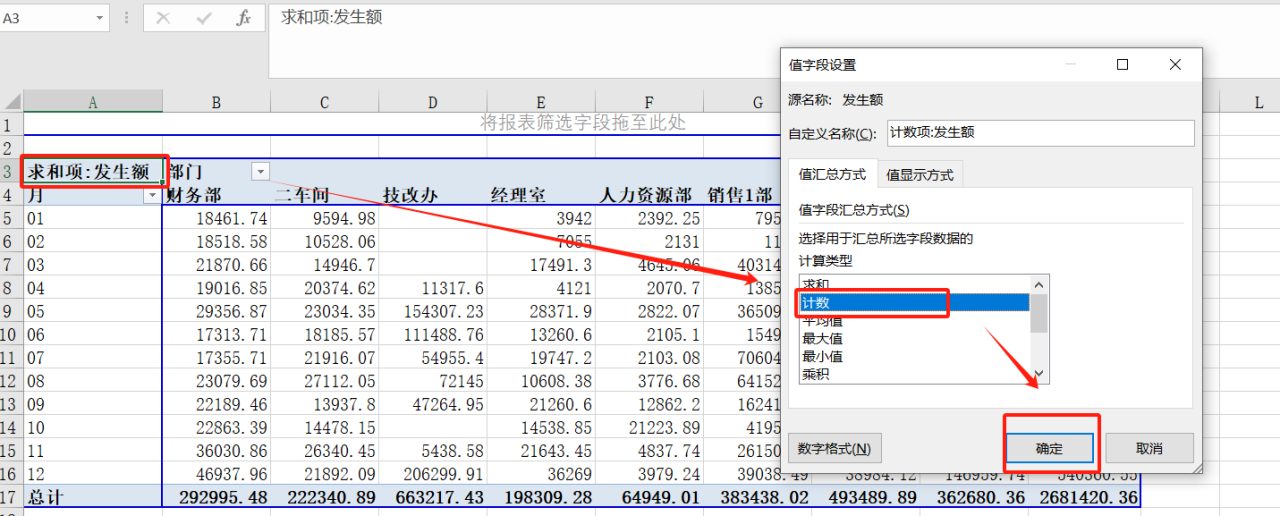1280x516 pixels.
Task: Open the insert function fx icon
Action: pyautogui.click(x=243, y=18)
